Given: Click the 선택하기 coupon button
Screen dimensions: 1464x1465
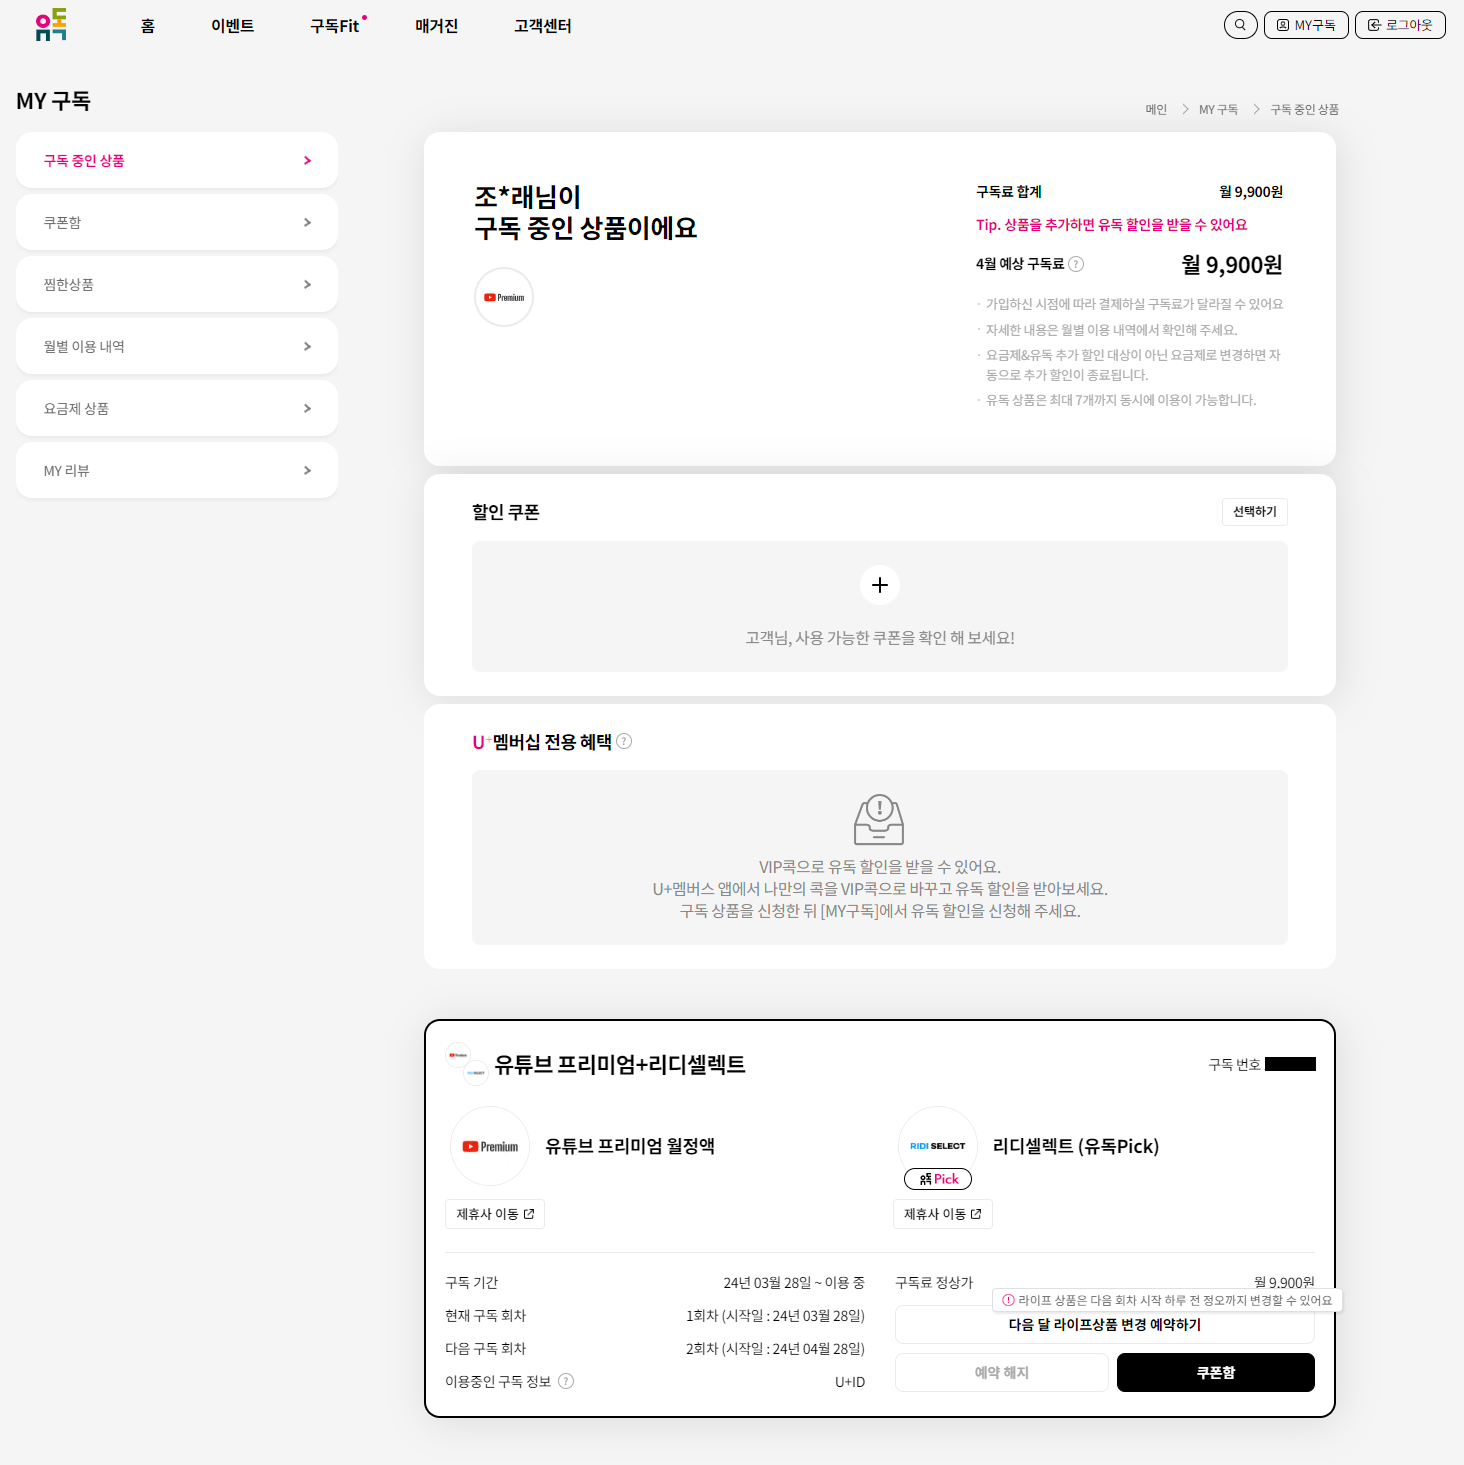Looking at the screenshot, I should [1255, 511].
